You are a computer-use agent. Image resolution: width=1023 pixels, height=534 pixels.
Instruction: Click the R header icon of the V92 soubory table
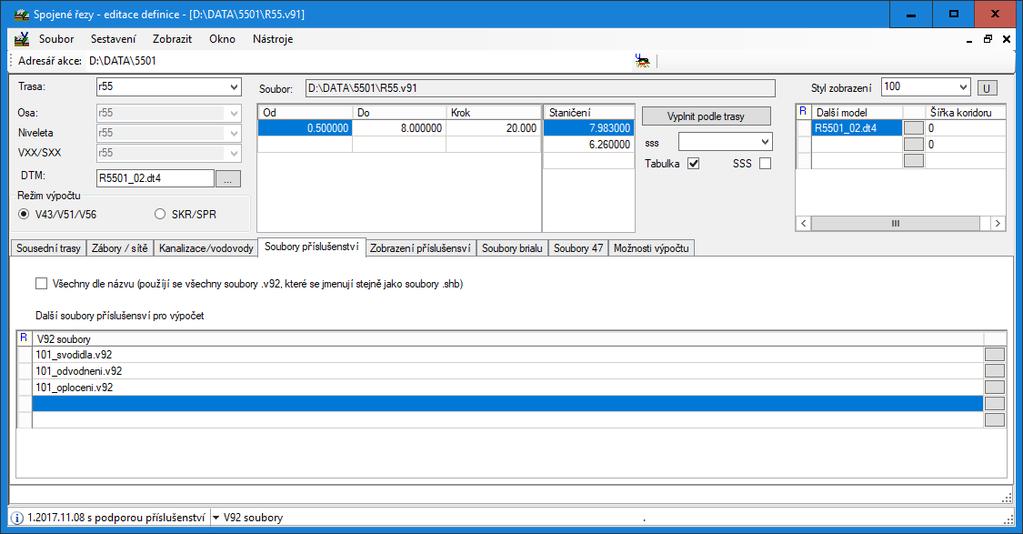tap(23, 338)
